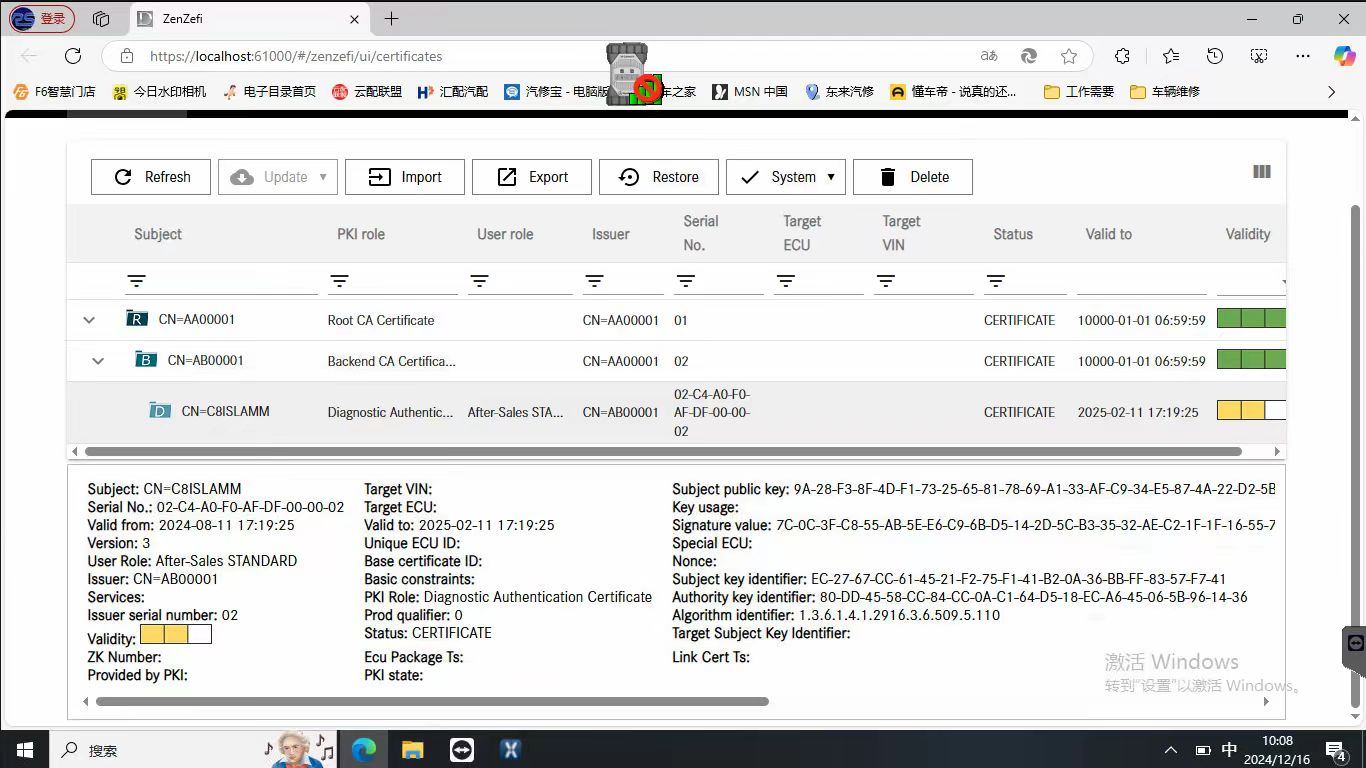Open Copilot sidebar icon
Image resolution: width=1366 pixels, height=768 pixels.
coord(1345,56)
